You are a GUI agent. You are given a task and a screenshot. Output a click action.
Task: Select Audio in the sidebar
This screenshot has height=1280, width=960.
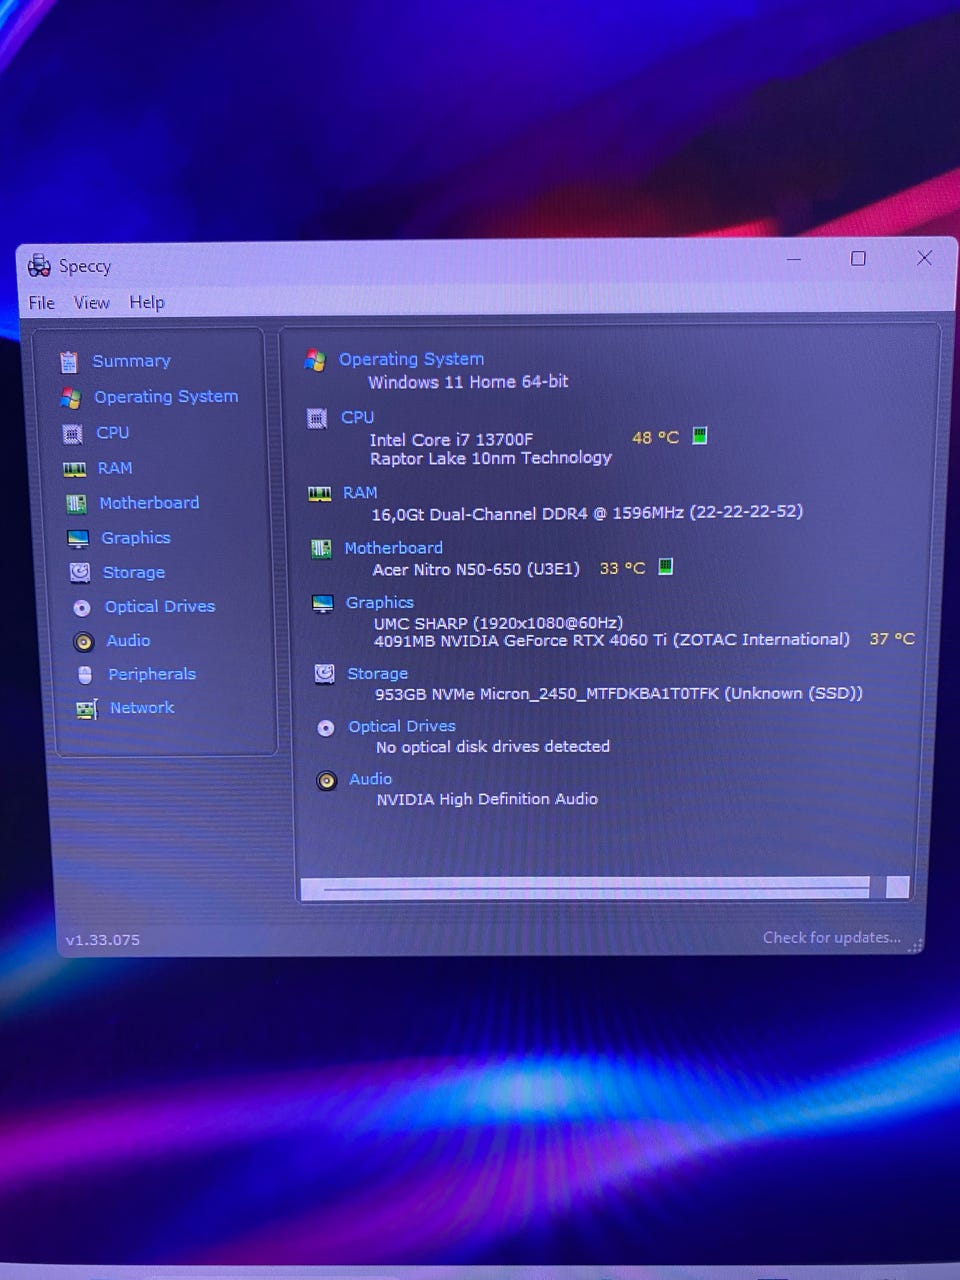point(128,640)
